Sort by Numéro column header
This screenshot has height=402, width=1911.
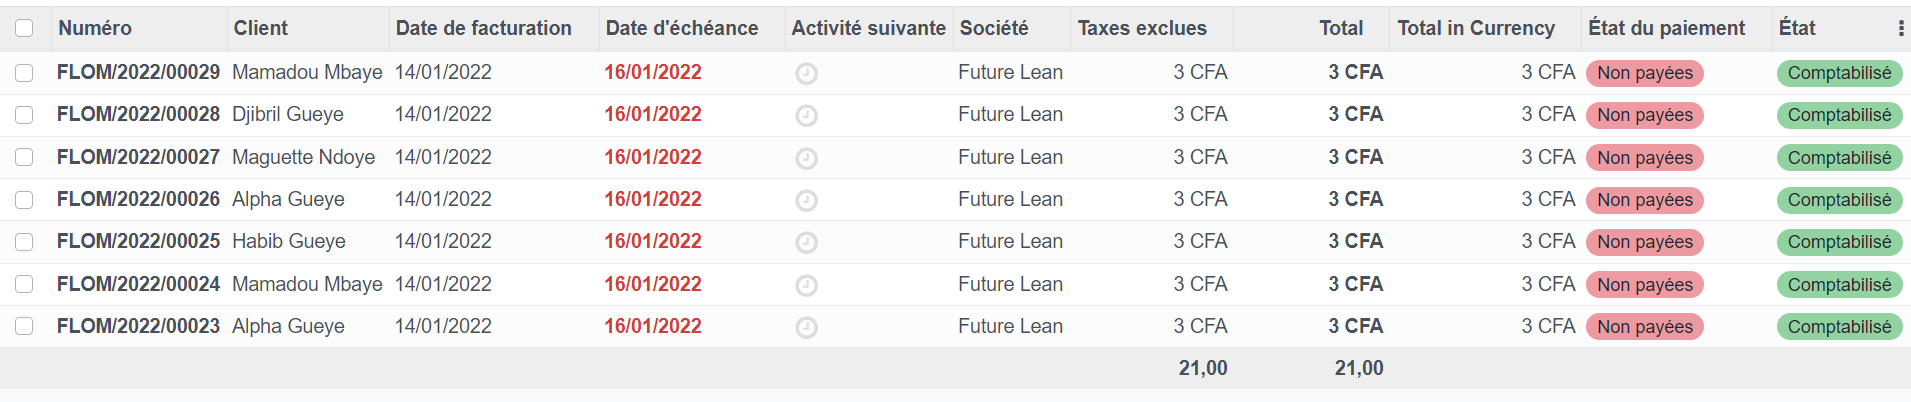tap(95, 28)
